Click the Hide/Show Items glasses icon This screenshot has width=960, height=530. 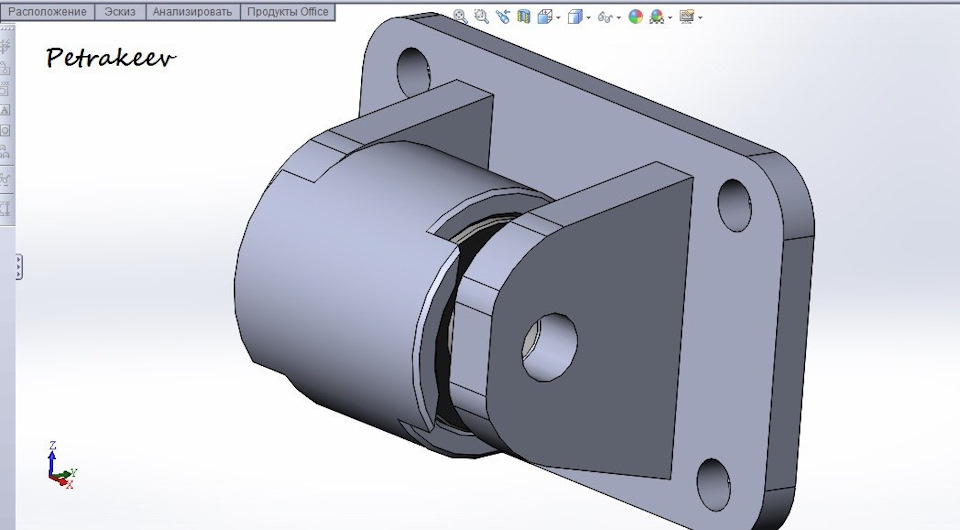tap(605, 17)
